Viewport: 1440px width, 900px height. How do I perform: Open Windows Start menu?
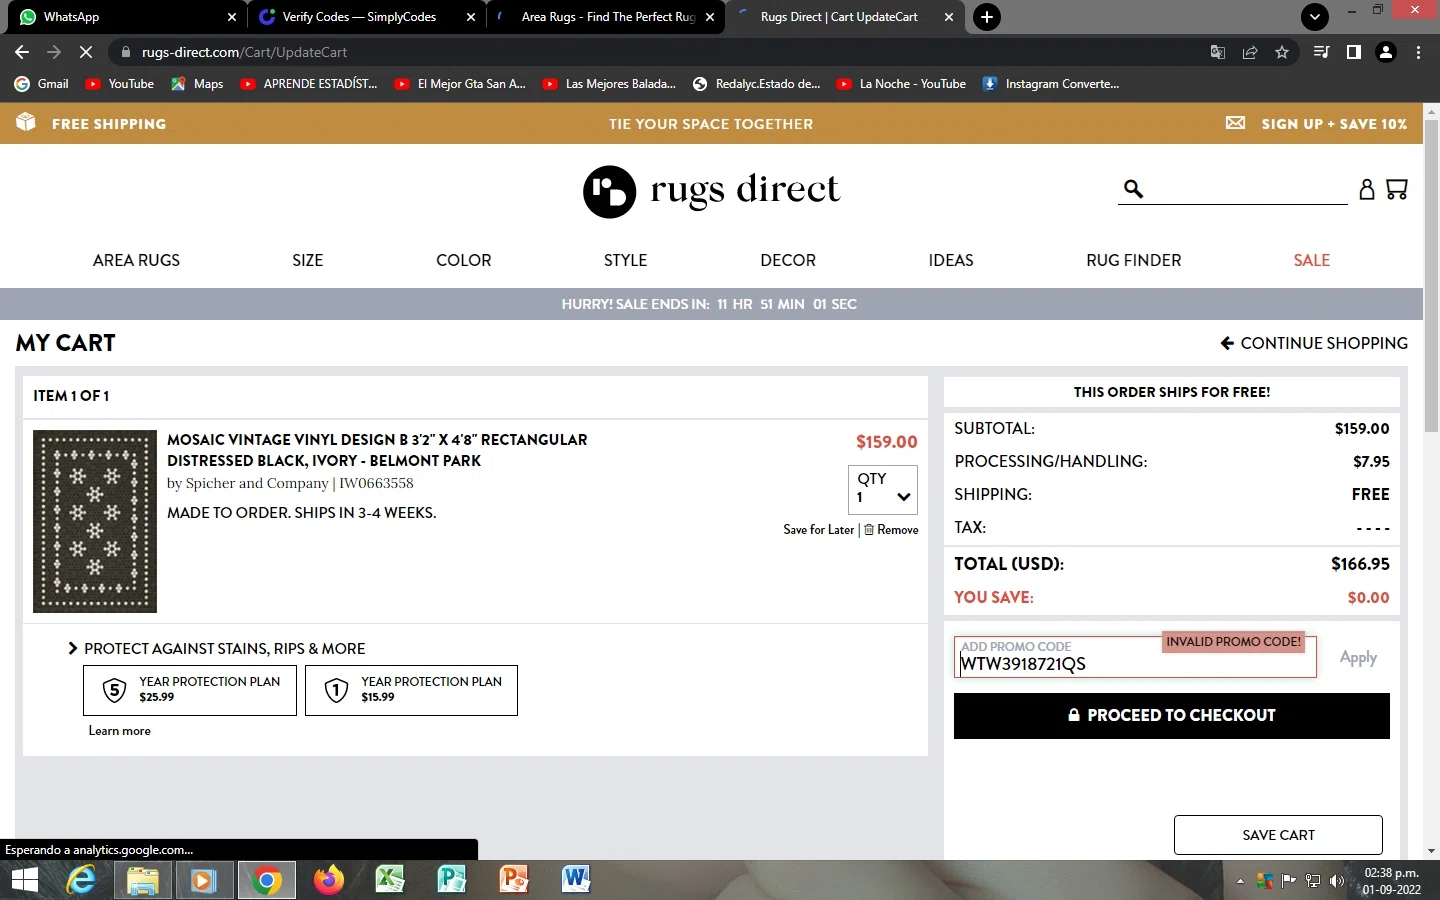coord(24,880)
